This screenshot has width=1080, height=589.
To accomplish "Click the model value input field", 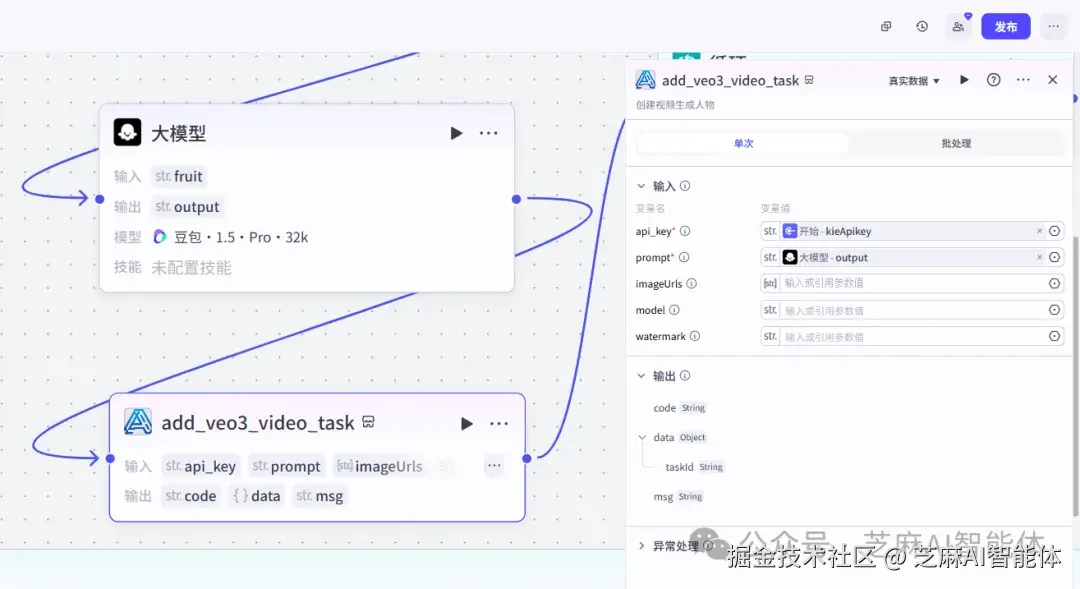I will (x=913, y=310).
